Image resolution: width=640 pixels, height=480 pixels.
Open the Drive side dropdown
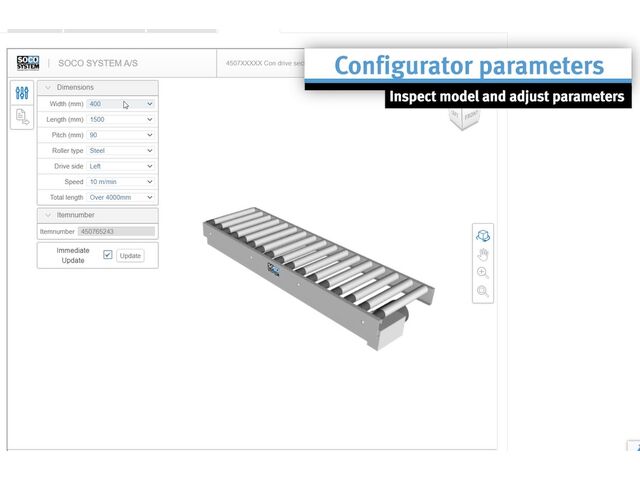(x=121, y=166)
